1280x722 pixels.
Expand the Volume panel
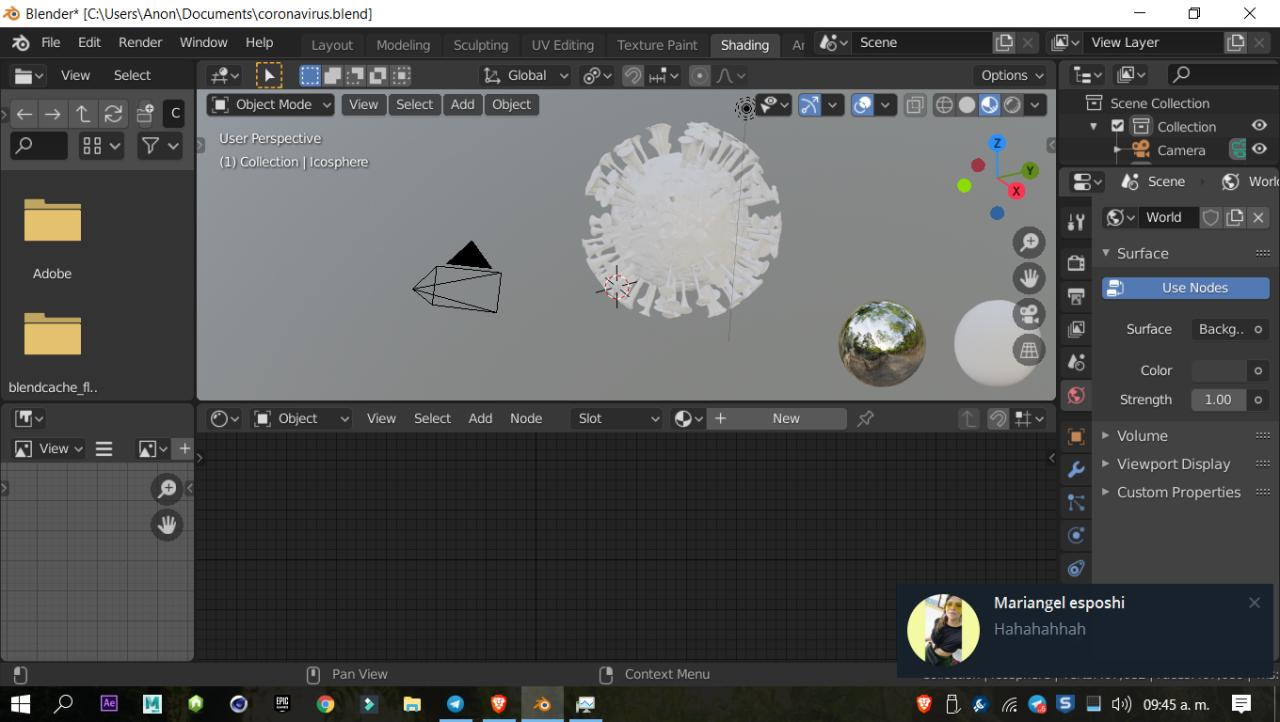pyautogui.click(x=1142, y=436)
